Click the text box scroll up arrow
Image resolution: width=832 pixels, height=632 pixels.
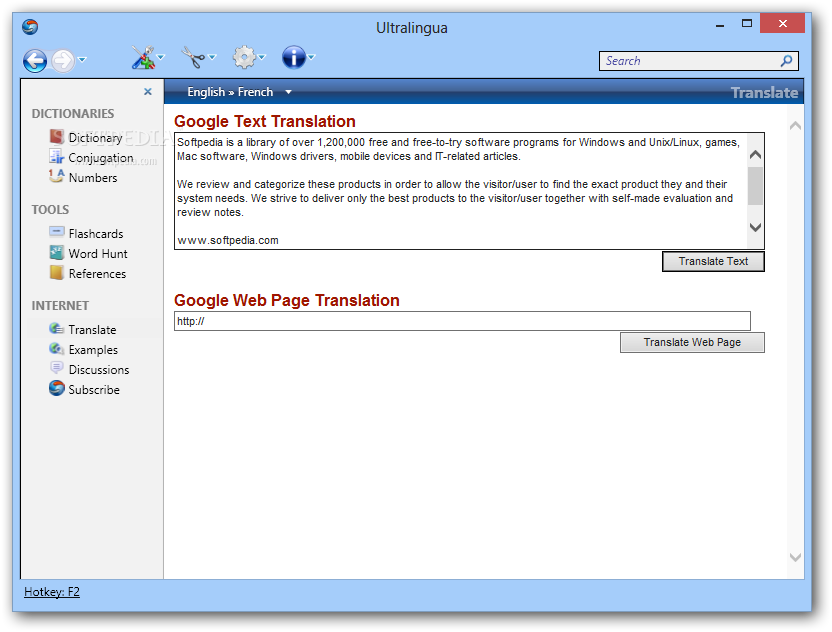[756, 154]
